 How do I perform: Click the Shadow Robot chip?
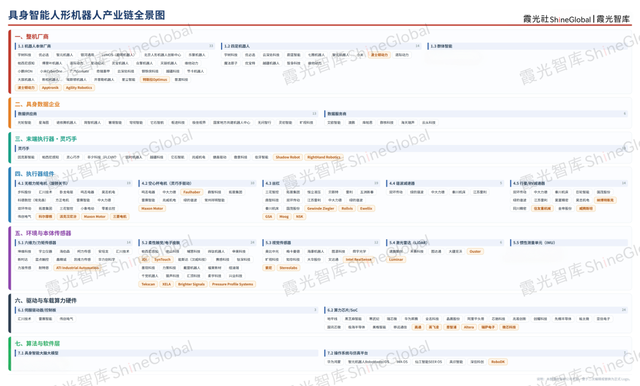[x=288, y=157]
